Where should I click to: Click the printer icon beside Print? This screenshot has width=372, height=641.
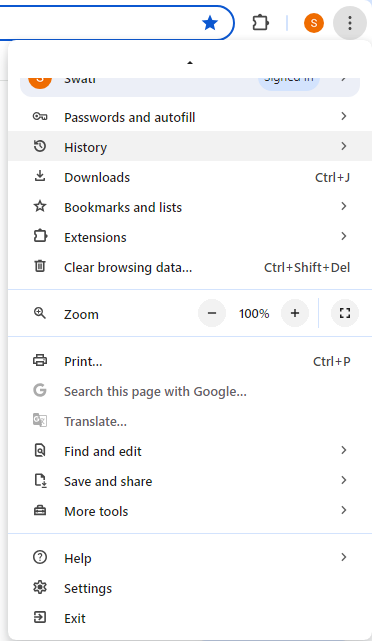[x=40, y=361]
